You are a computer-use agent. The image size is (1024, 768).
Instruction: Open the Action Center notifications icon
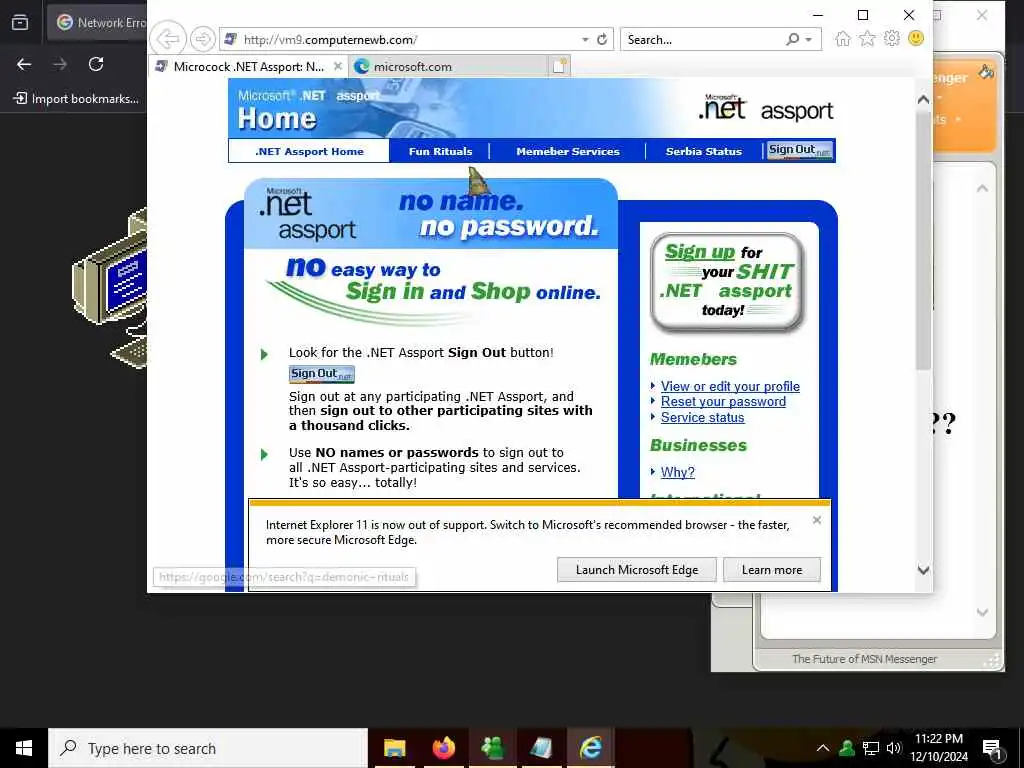tap(992, 749)
